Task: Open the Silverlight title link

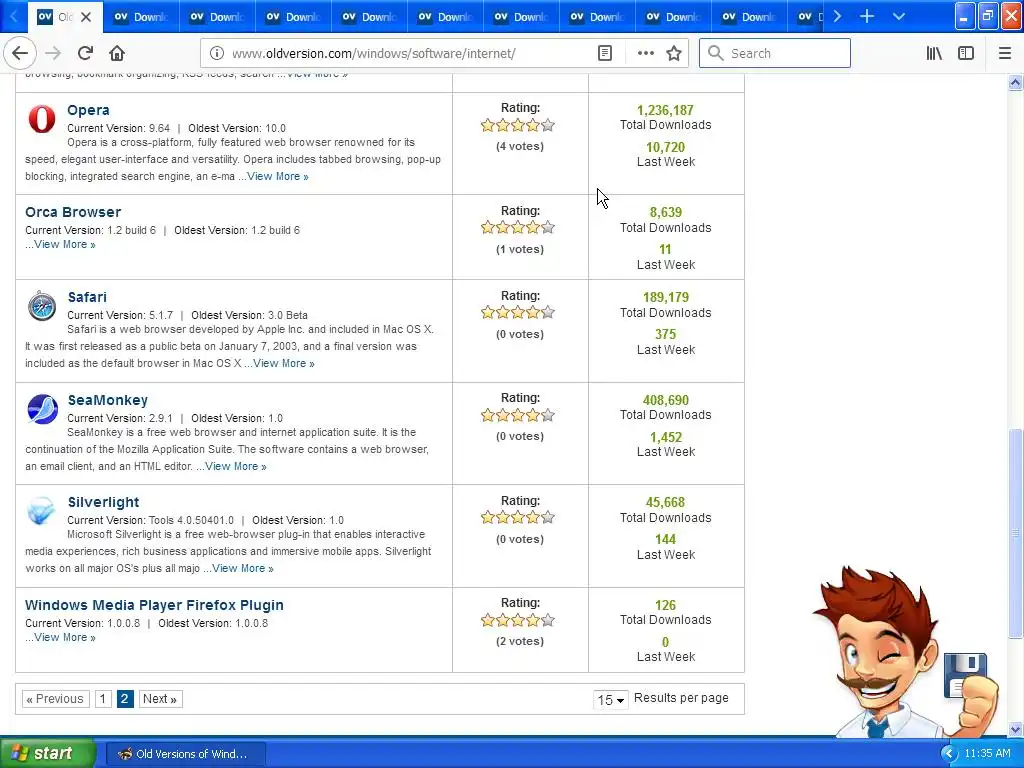Action: [x=103, y=502]
